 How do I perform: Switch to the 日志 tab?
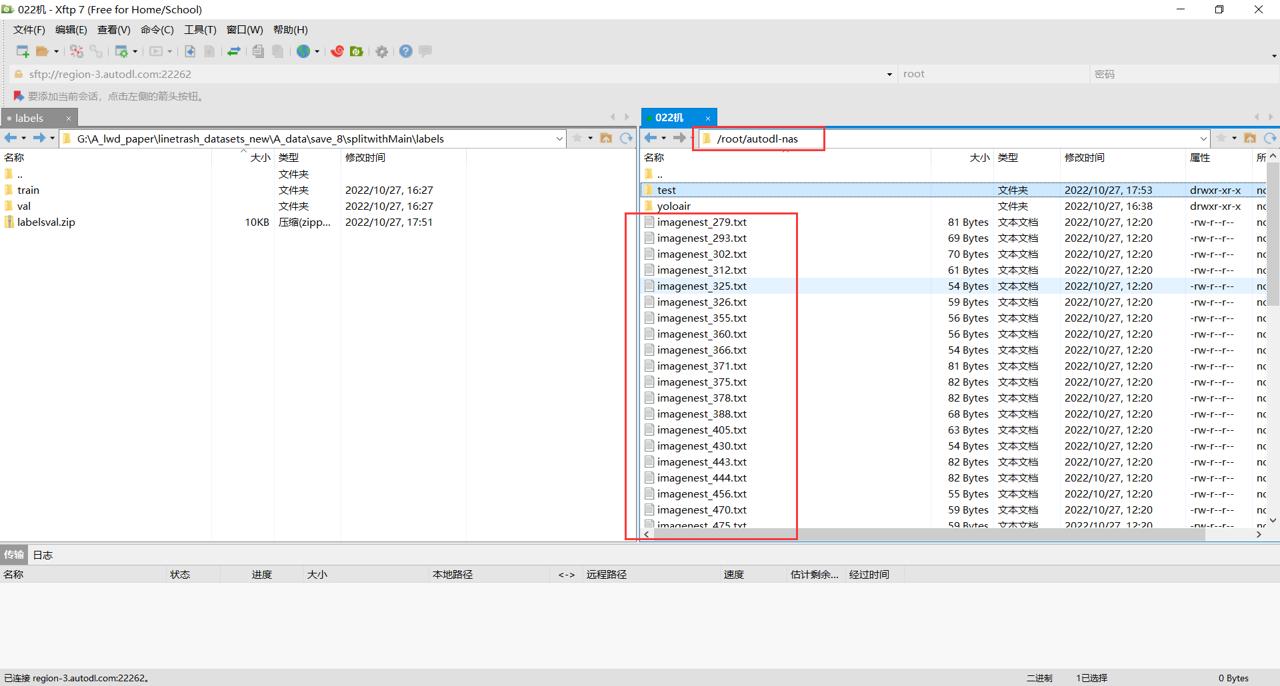[x=43, y=554]
